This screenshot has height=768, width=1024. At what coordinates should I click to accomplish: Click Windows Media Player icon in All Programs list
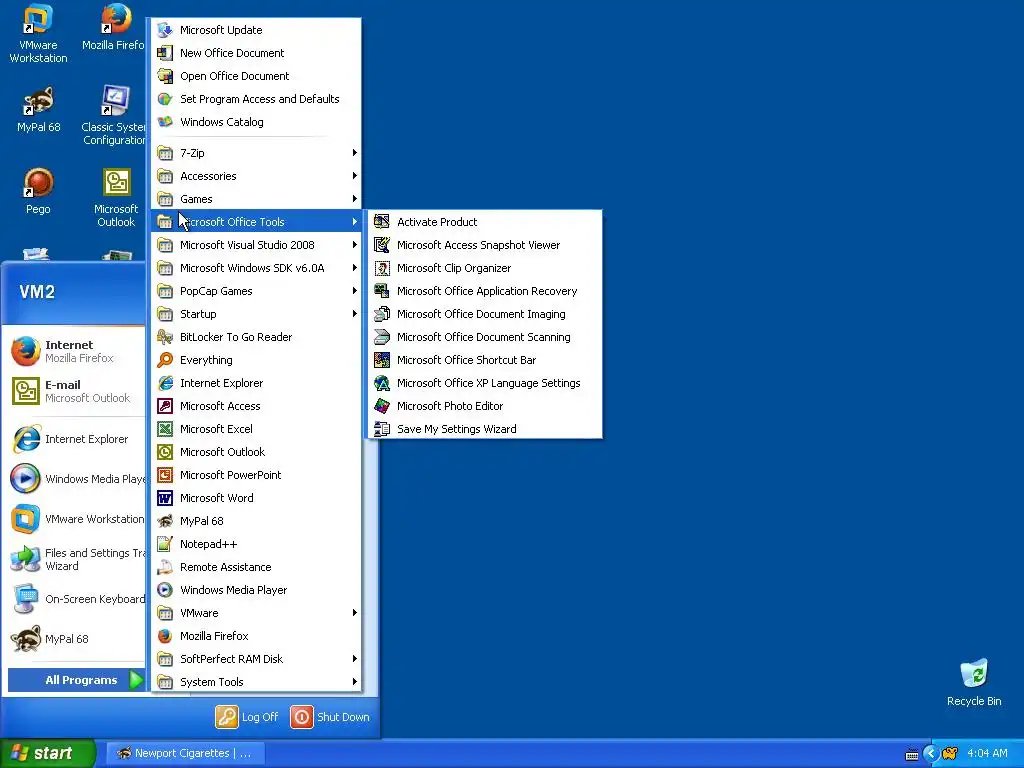pyautogui.click(x=165, y=590)
